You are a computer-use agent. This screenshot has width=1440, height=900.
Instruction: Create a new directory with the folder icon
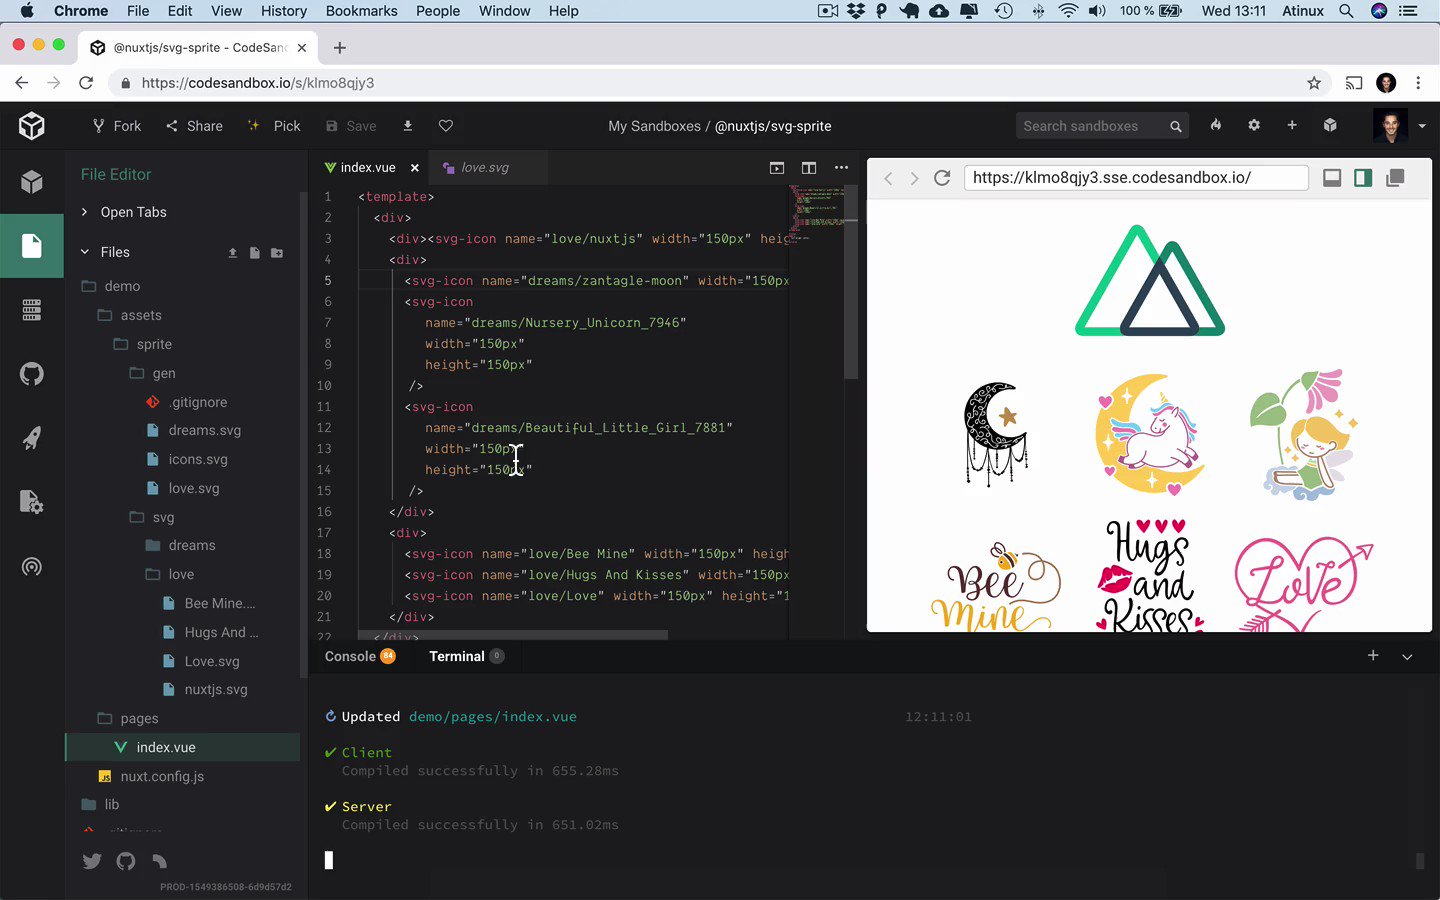pos(277,252)
